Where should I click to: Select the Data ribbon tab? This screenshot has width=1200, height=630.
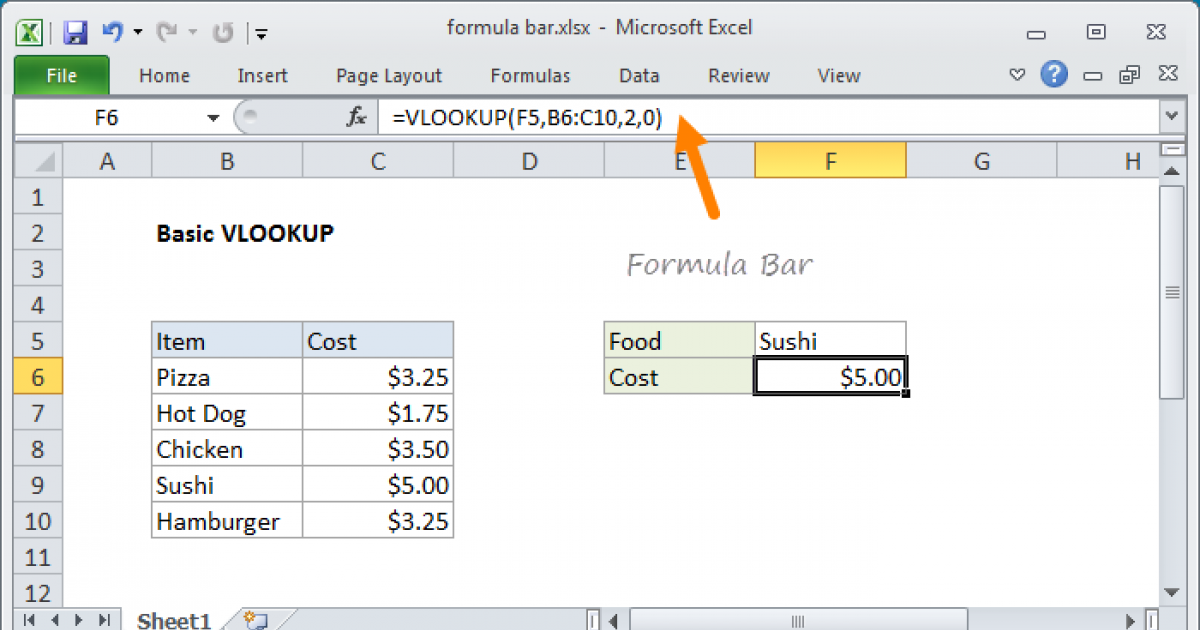coord(639,75)
